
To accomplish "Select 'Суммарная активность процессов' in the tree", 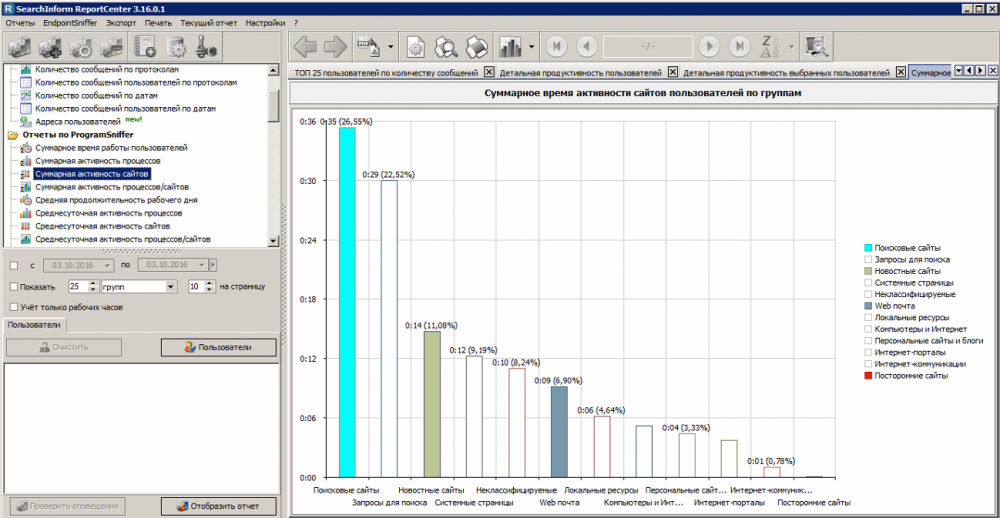I will [97, 160].
